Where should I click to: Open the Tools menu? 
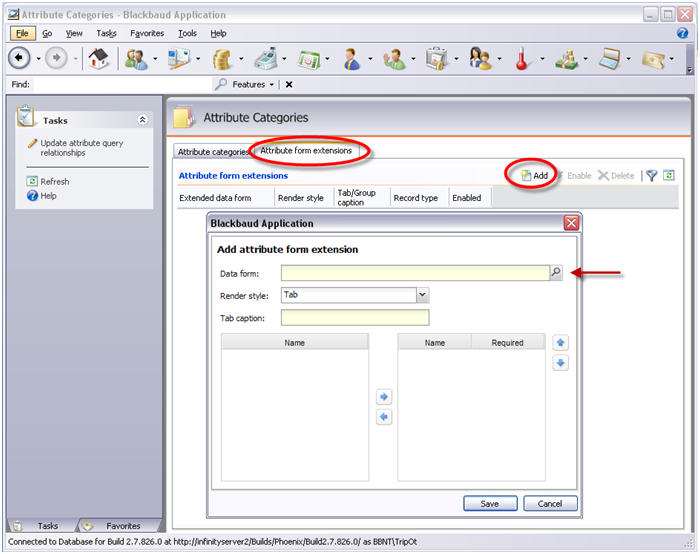pos(187,33)
